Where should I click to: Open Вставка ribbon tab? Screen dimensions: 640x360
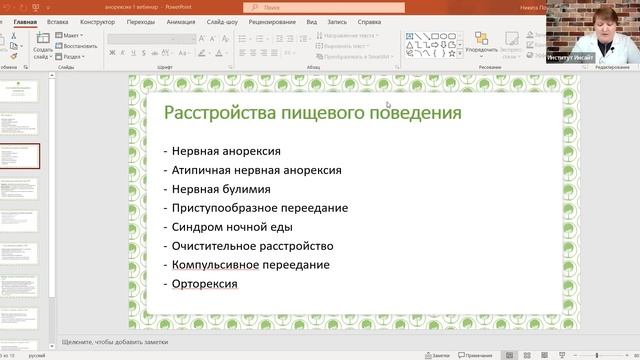click(x=57, y=22)
